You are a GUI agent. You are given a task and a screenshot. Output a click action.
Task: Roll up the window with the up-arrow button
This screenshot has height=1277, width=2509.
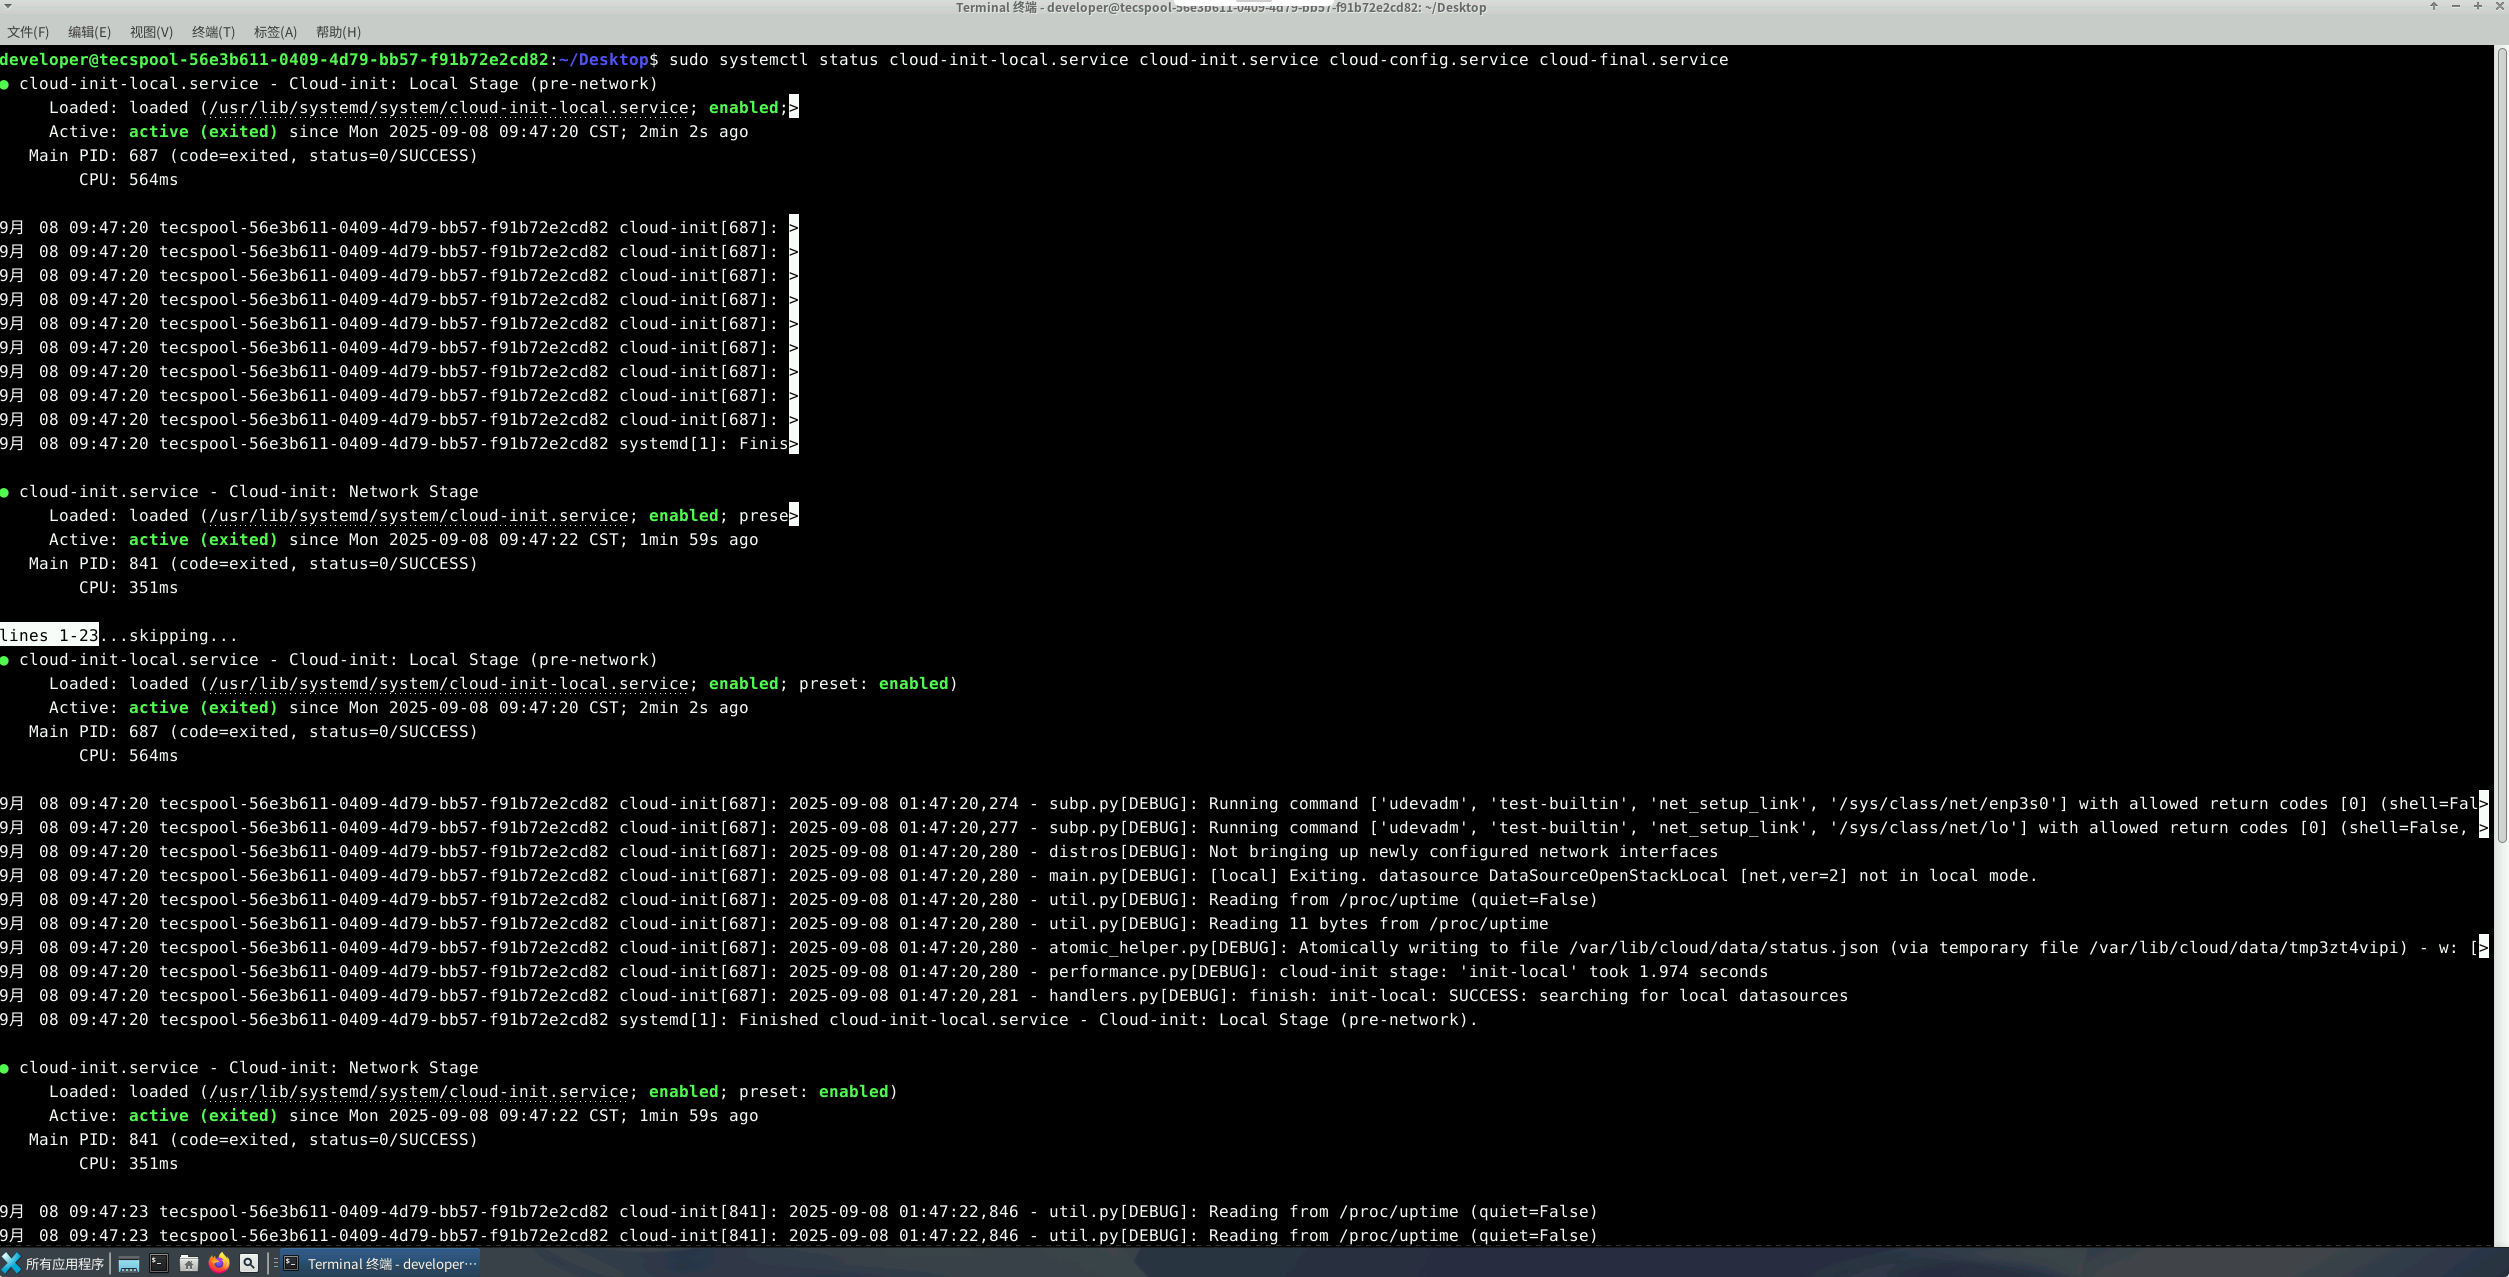[2434, 6]
